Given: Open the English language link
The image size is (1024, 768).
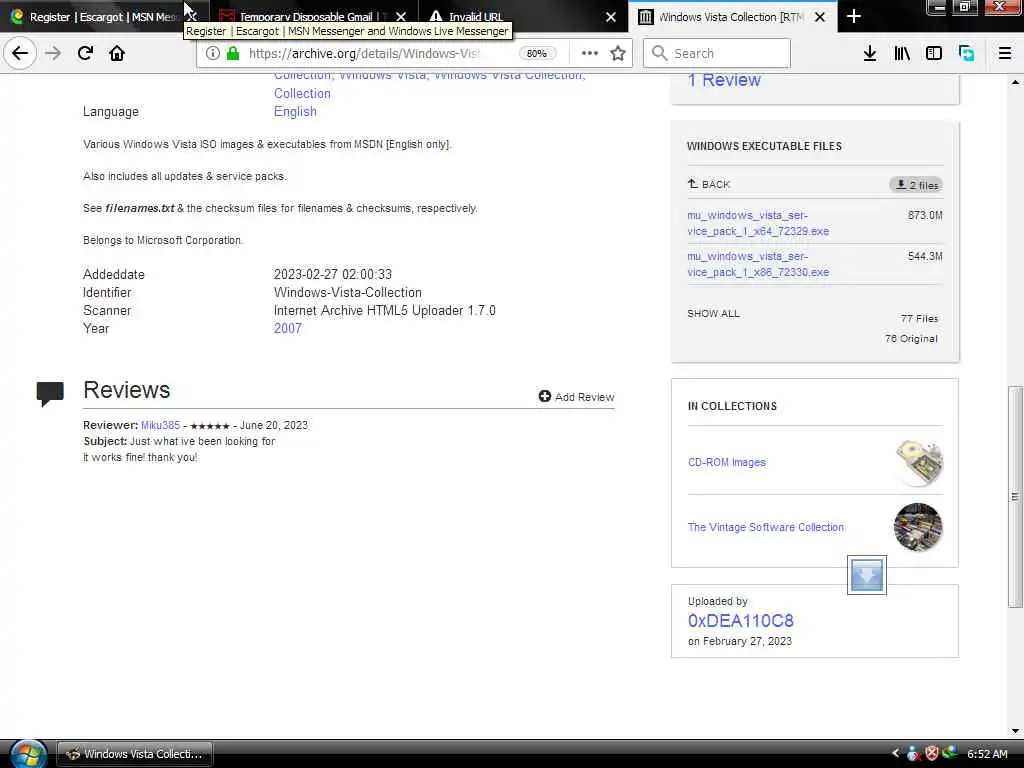Looking at the screenshot, I should pos(295,112).
